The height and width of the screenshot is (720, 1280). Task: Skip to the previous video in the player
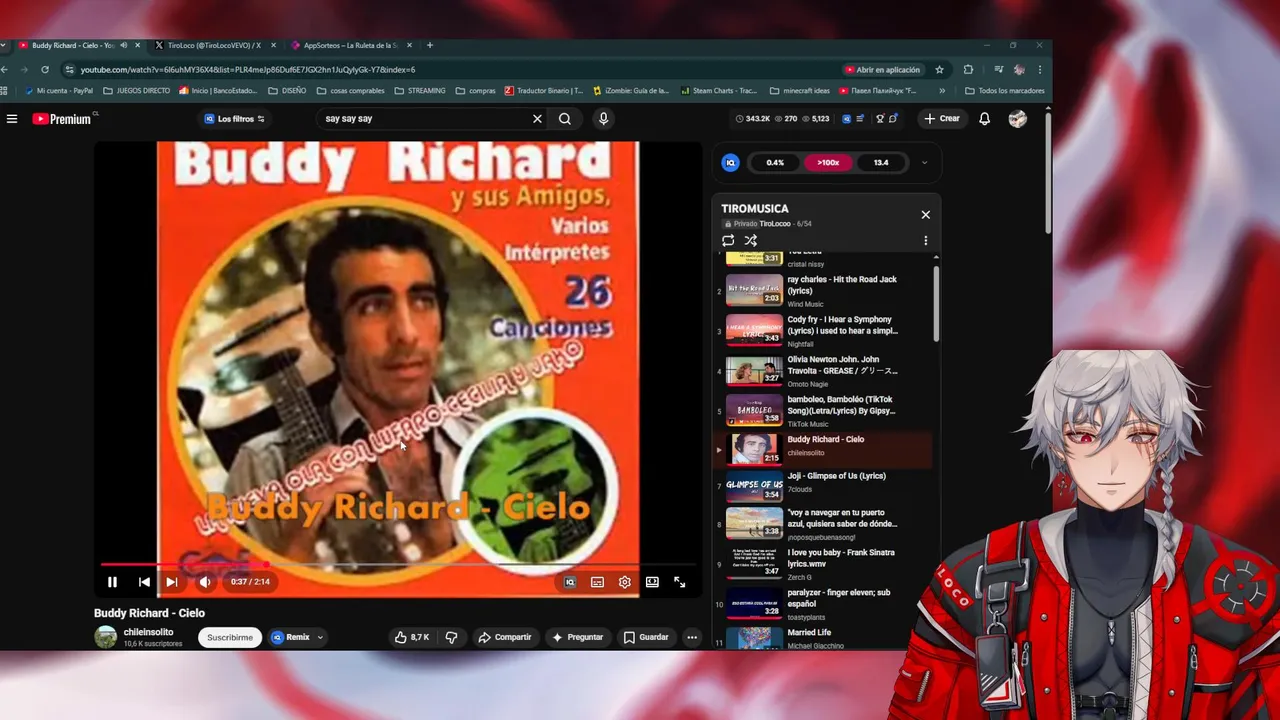[x=144, y=582]
